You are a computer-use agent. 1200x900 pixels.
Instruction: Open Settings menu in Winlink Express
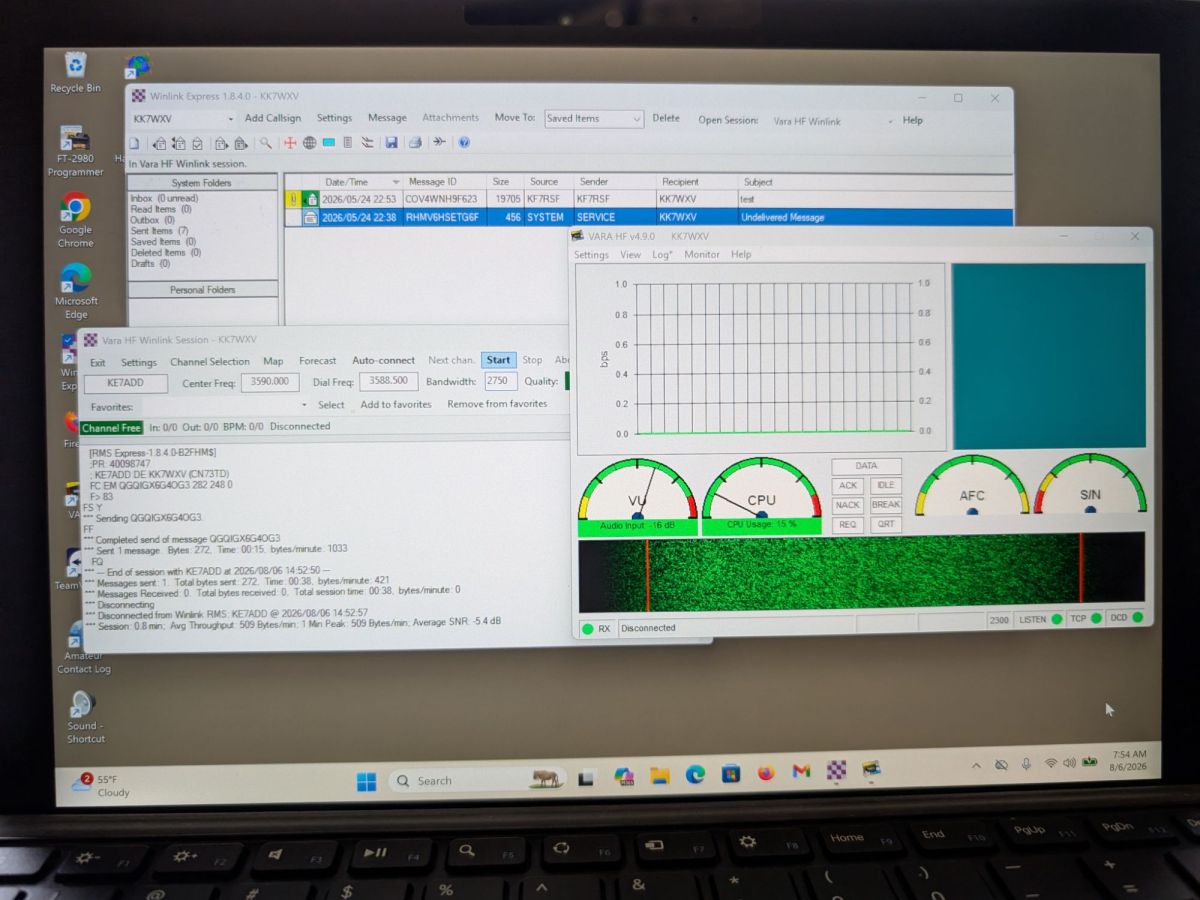(x=334, y=118)
